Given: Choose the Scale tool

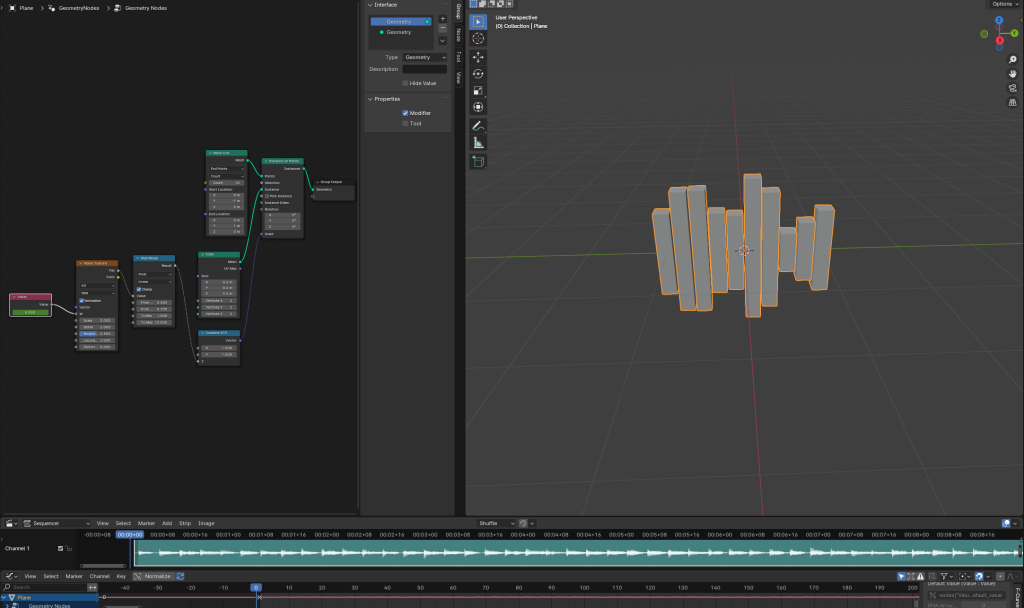Looking at the screenshot, I should pyautogui.click(x=478, y=90).
